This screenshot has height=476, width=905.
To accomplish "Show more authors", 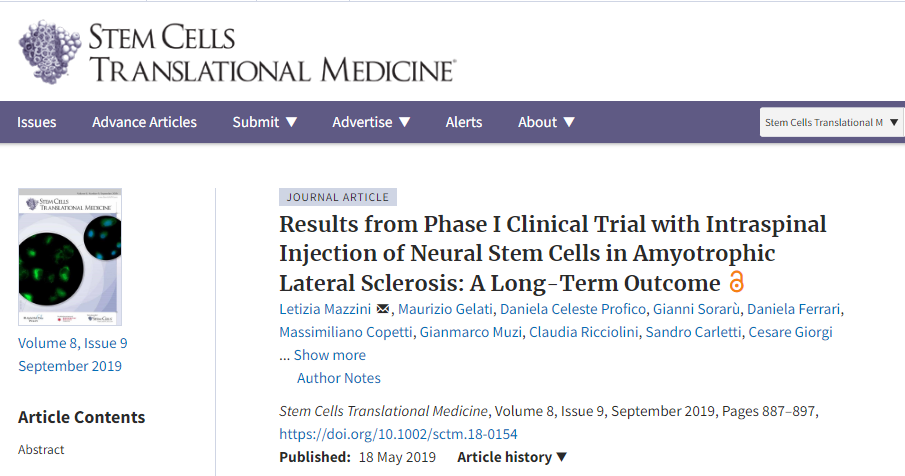I will [x=329, y=355].
